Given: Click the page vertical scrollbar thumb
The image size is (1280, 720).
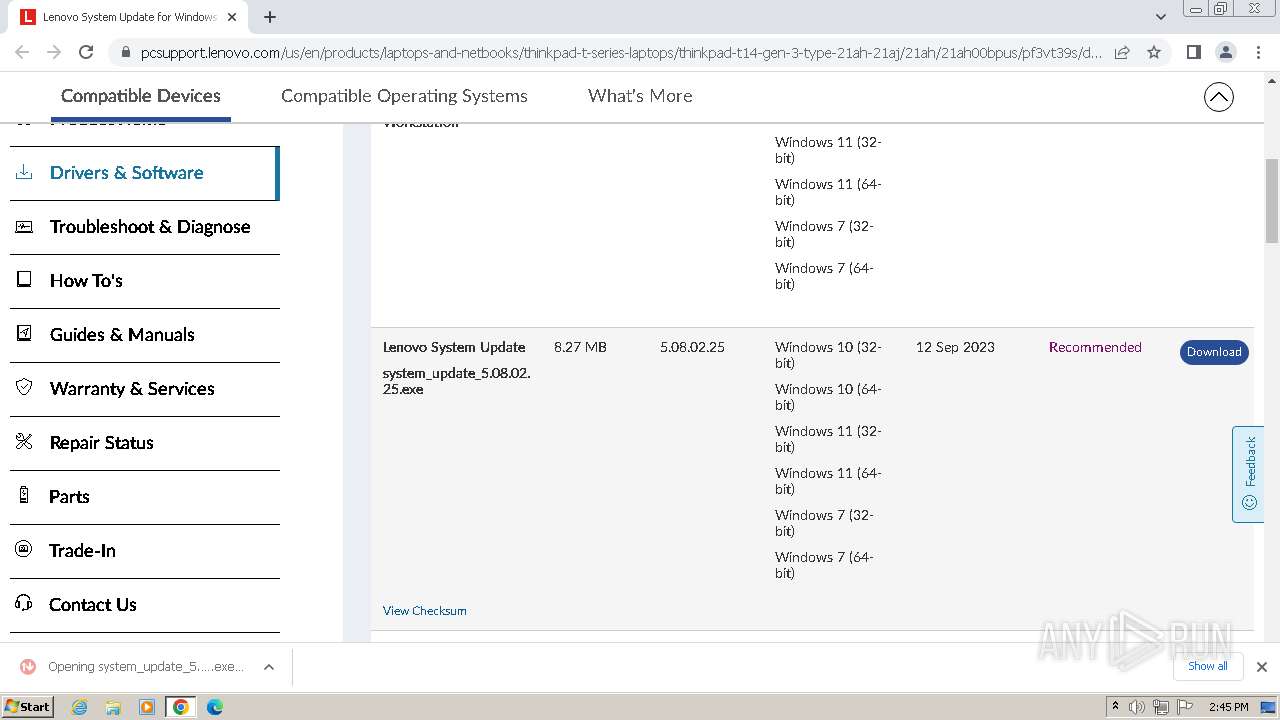Looking at the screenshot, I should (x=1272, y=200).
